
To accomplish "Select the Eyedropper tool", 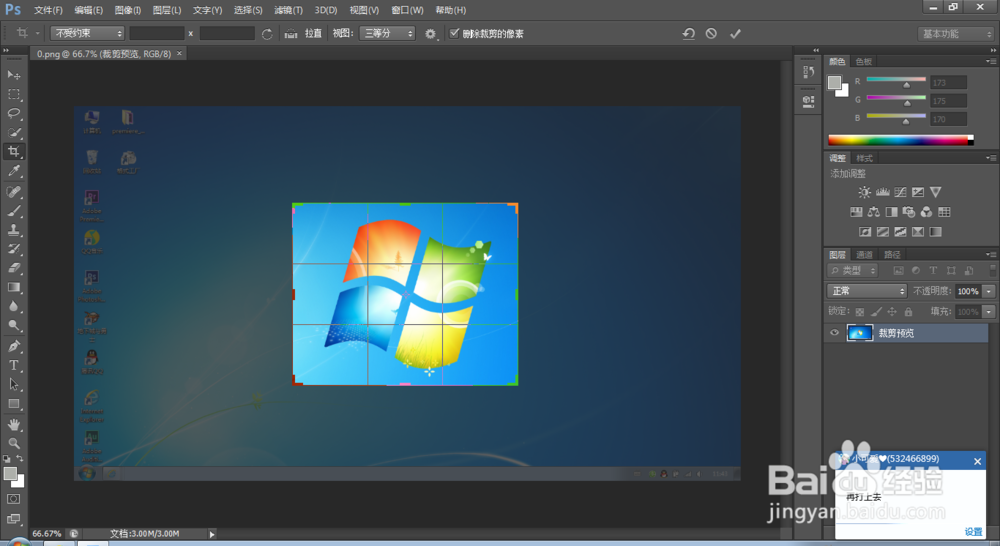I will (13, 171).
